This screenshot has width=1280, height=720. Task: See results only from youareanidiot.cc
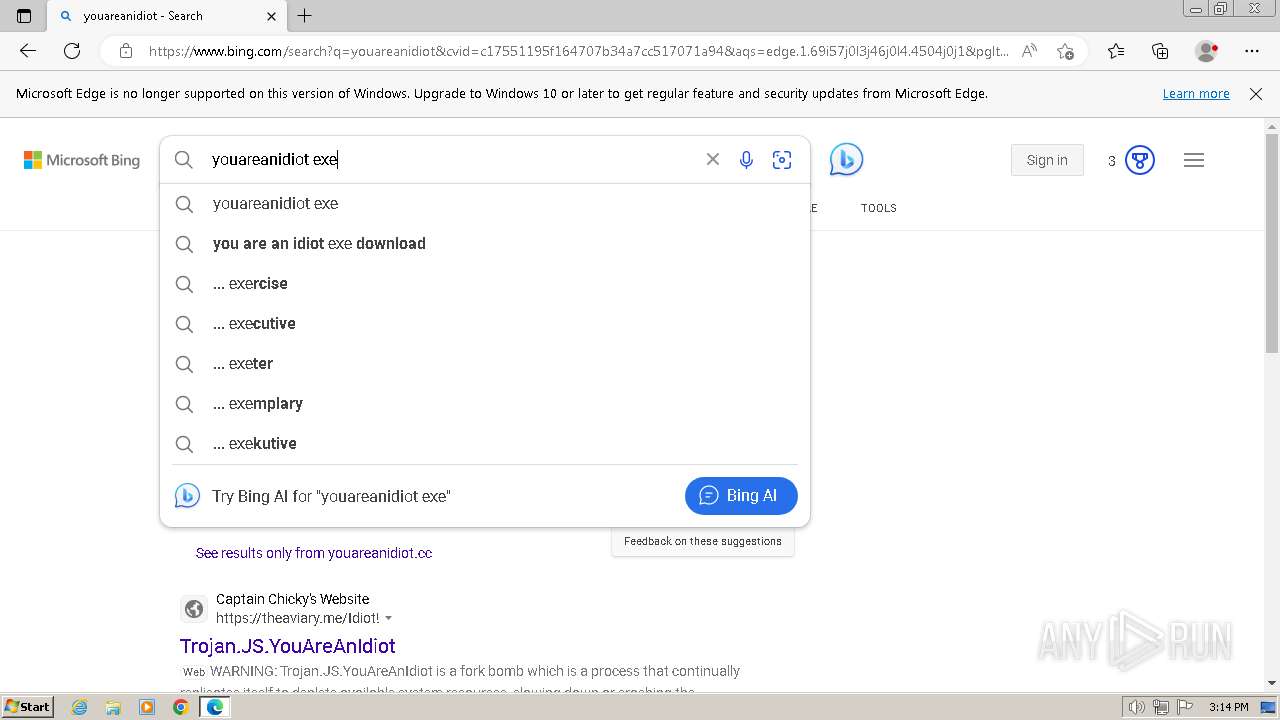(314, 553)
